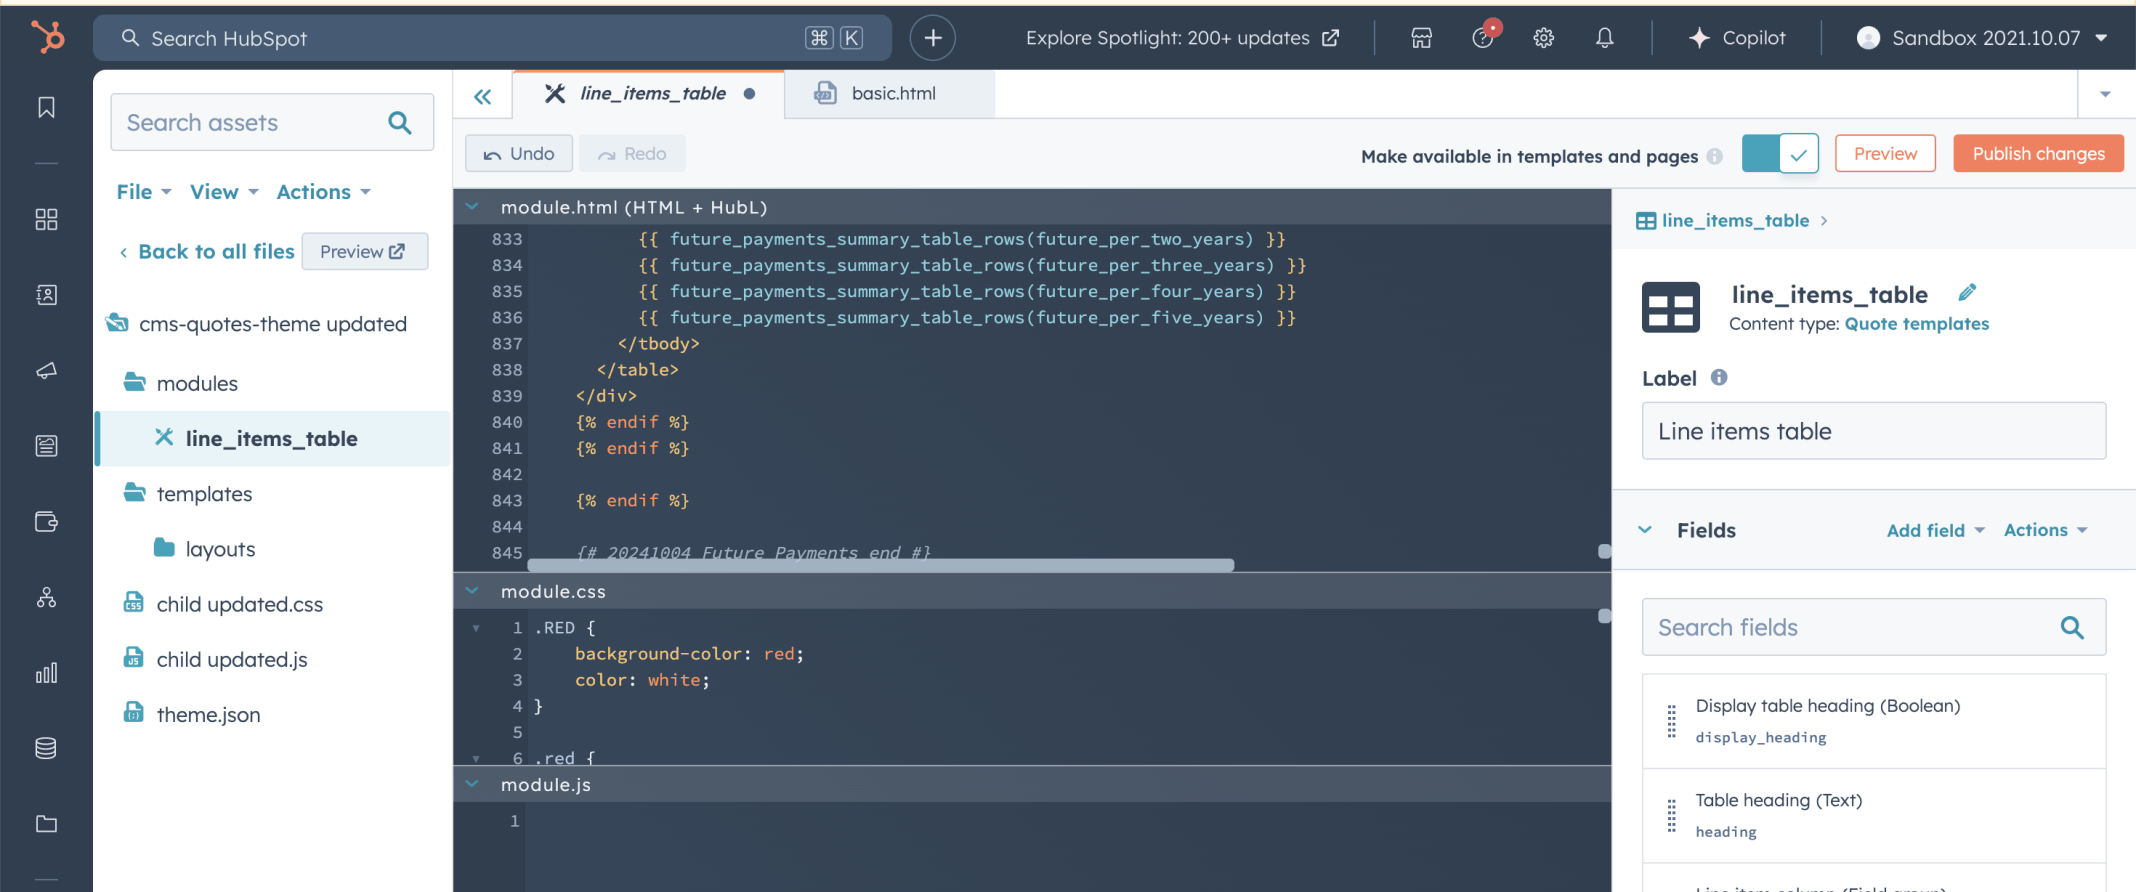This screenshot has height=892, width=2136.
Task: Collapse the module.js code section
Action: click(x=472, y=785)
